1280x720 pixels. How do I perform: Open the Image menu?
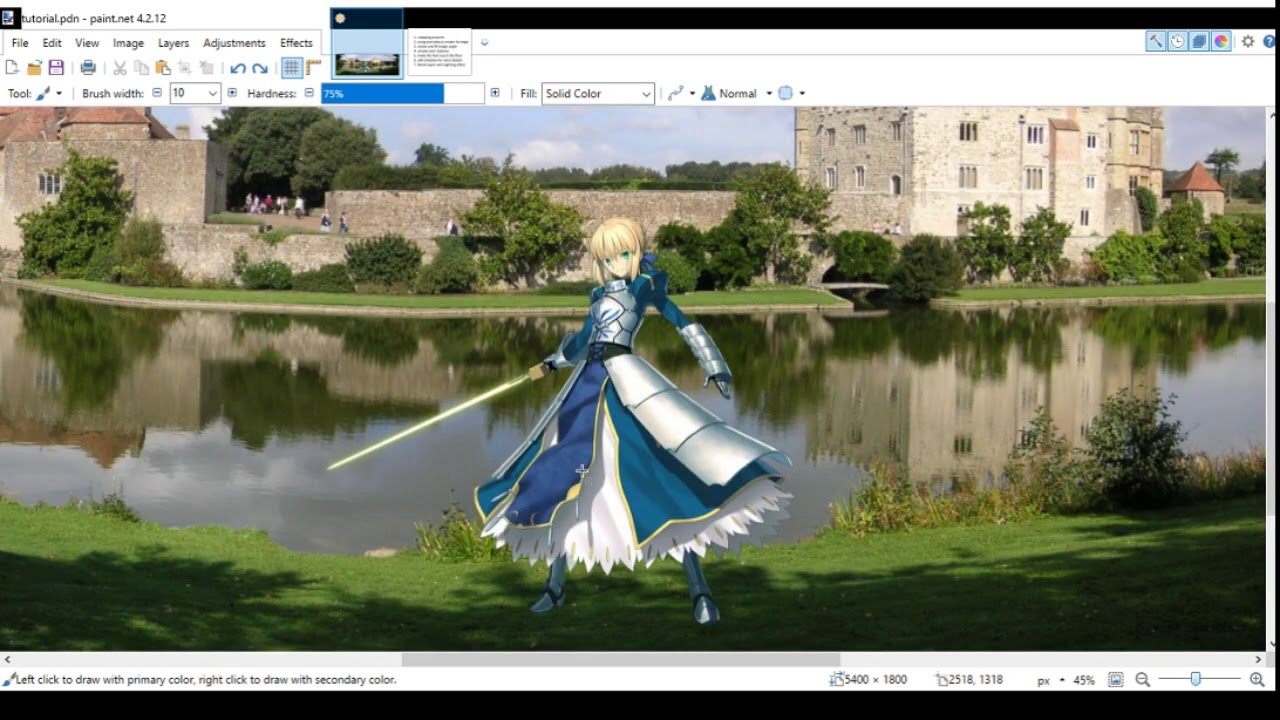[x=128, y=43]
